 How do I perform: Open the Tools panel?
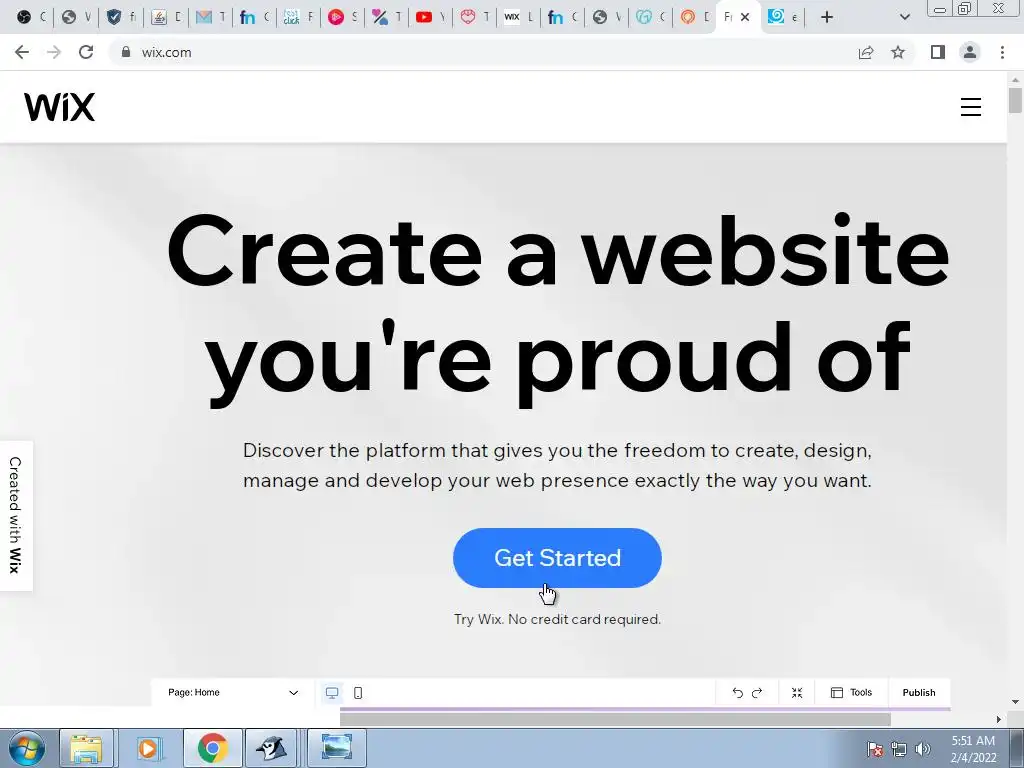(851, 693)
